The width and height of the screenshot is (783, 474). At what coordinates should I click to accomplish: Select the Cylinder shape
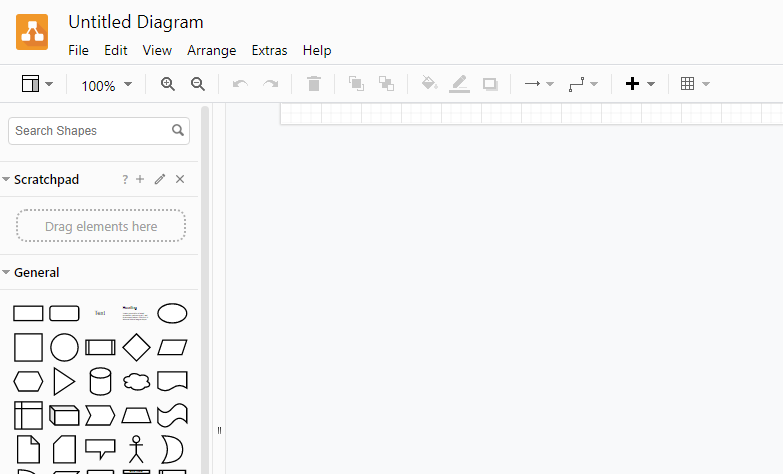[100, 381]
